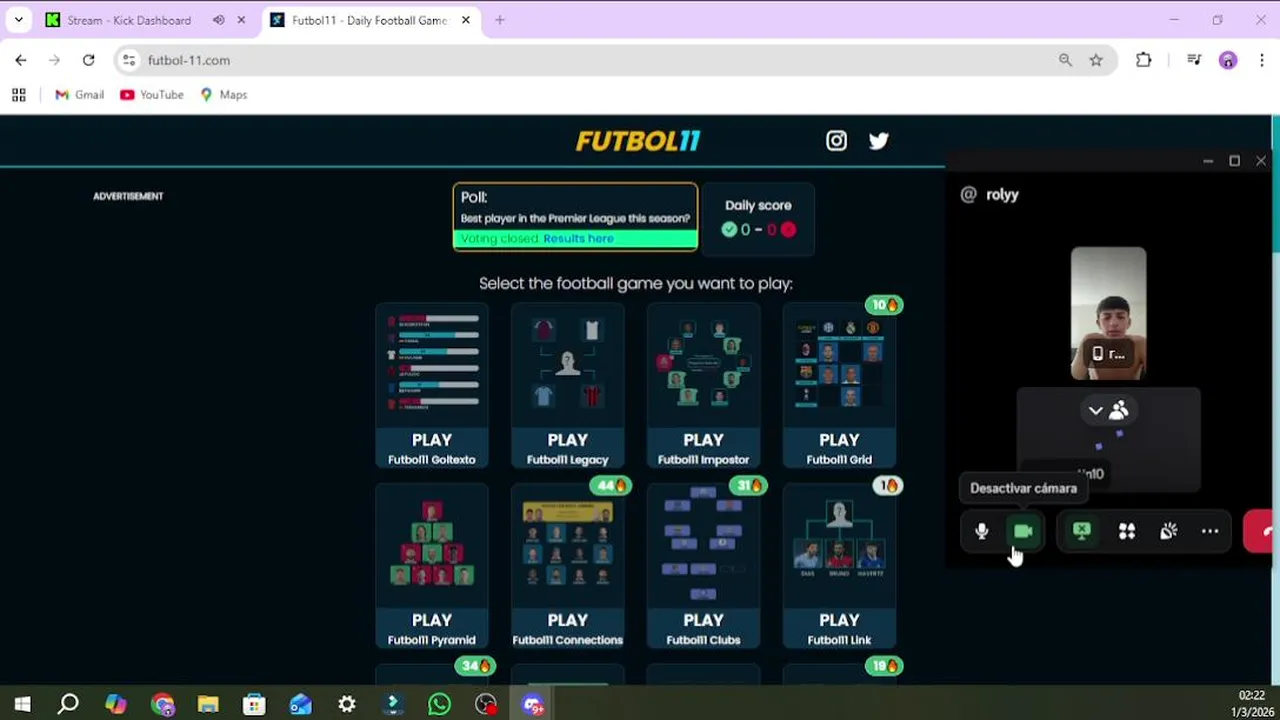1280x720 pixels.
Task: Open Discord from the taskbar
Action: [x=532, y=705]
